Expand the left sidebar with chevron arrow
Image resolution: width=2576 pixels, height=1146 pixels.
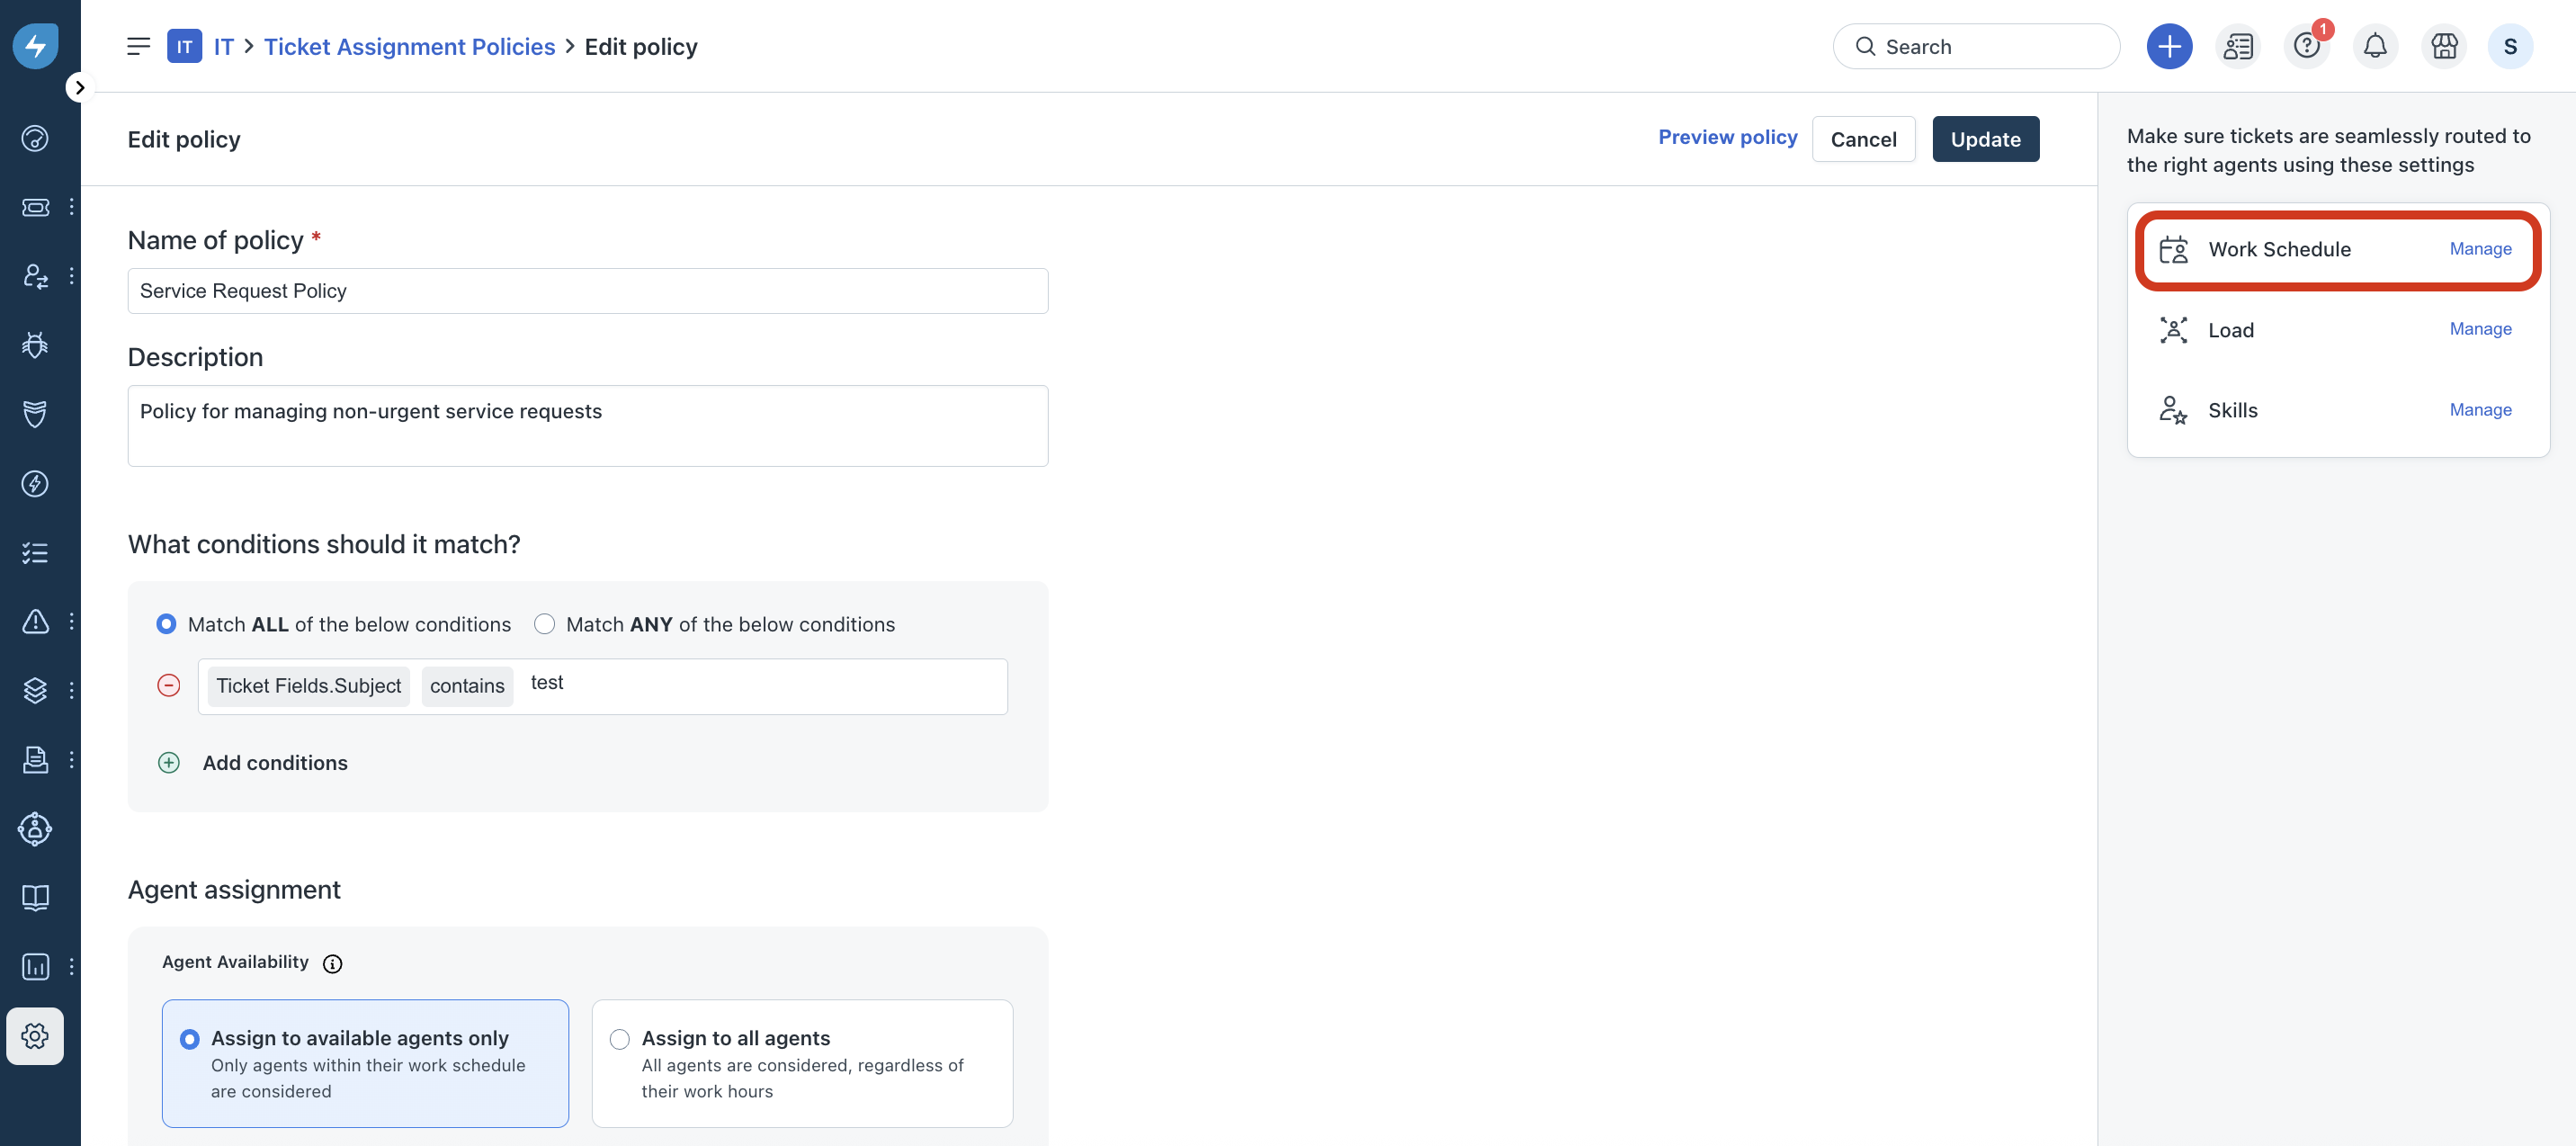80,87
